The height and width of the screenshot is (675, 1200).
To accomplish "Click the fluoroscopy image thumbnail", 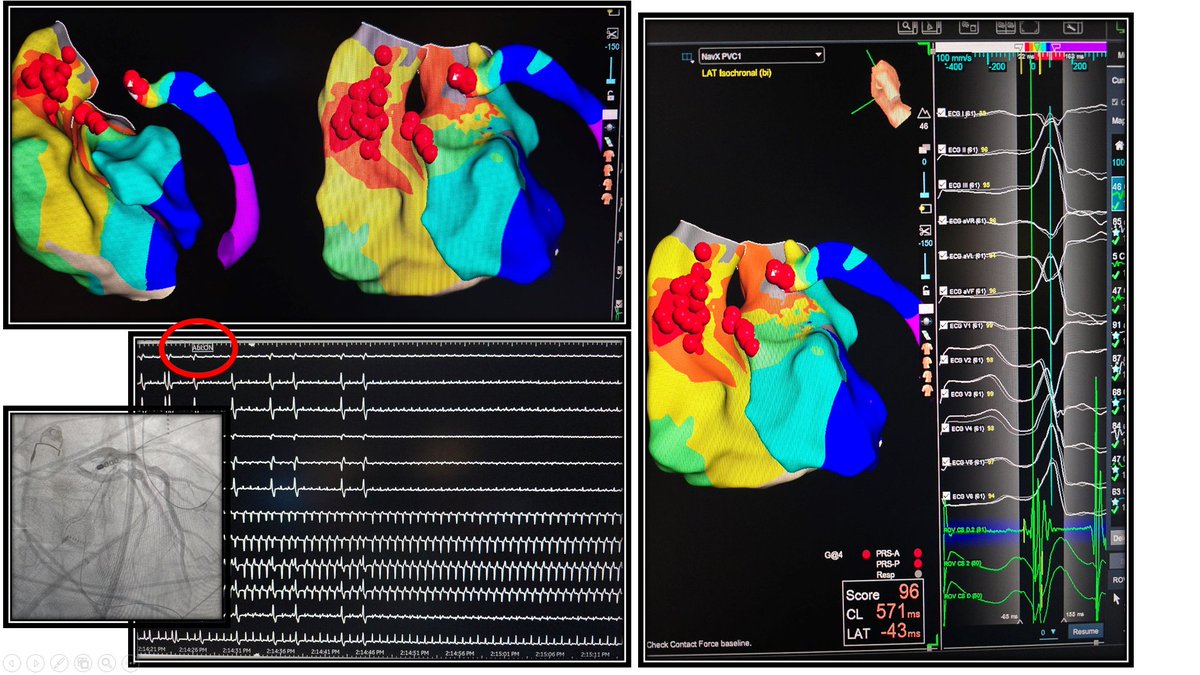I will (x=117, y=517).
